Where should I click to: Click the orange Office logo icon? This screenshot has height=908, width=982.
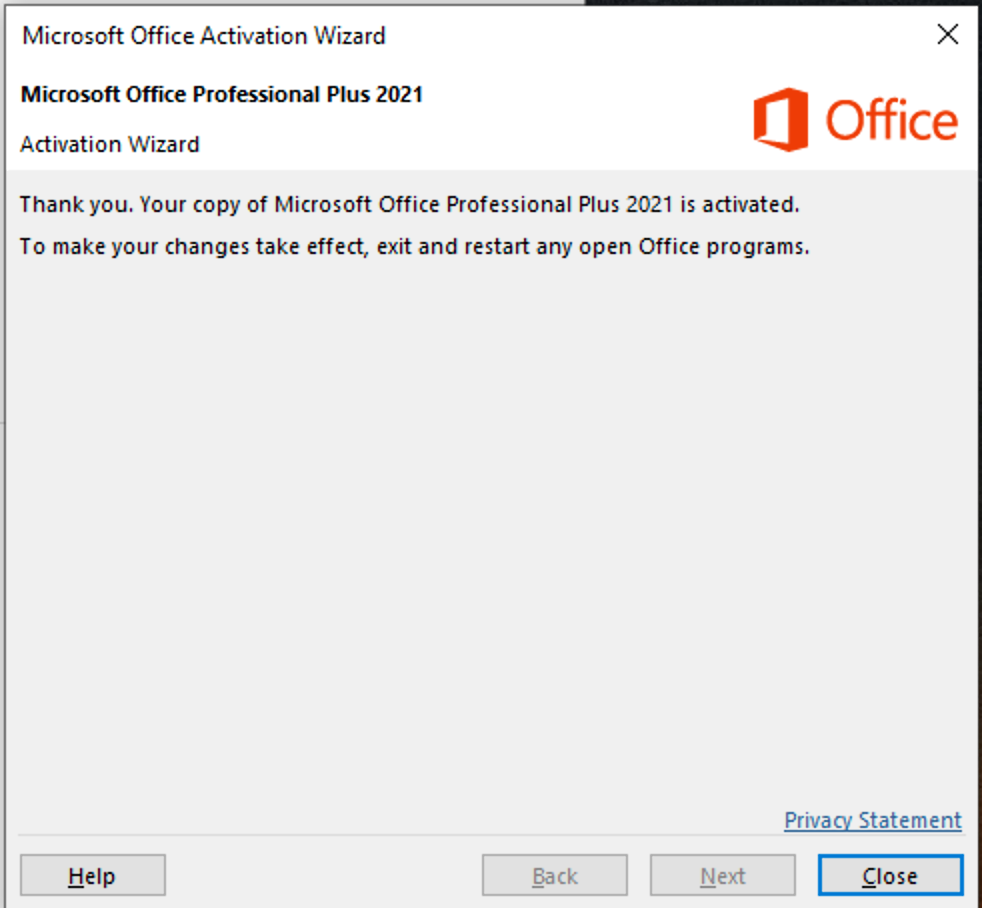click(x=780, y=120)
